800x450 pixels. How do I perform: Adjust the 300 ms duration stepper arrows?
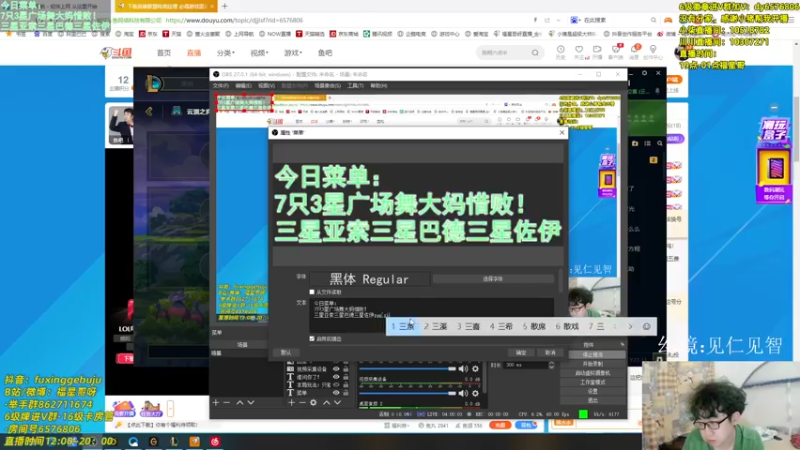point(552,365)
